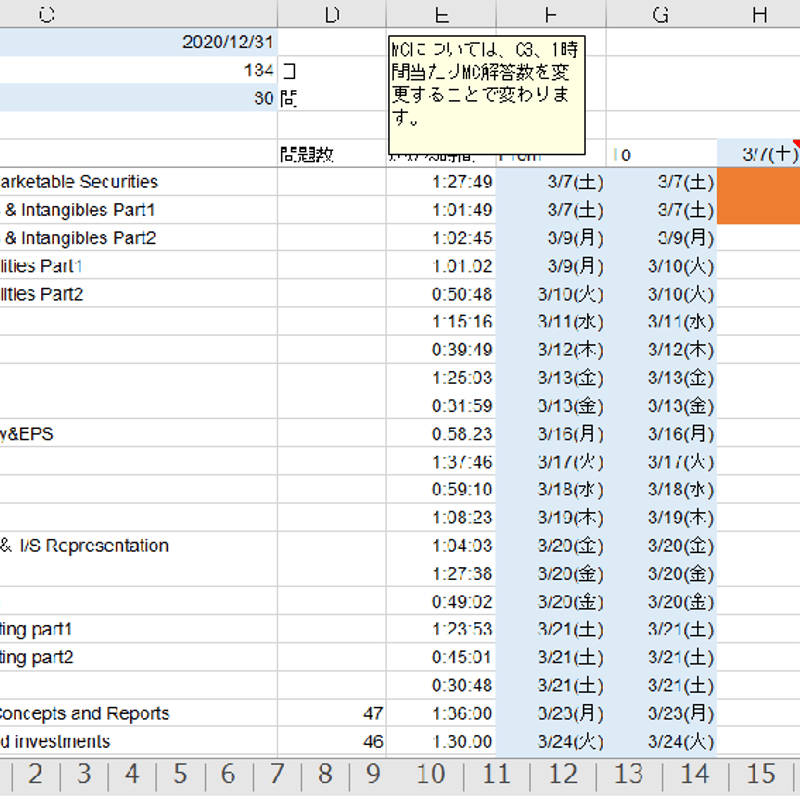Screen dimensions: 800x800
Task: Click the Intangibles Part2 cell
Action: 138,238
